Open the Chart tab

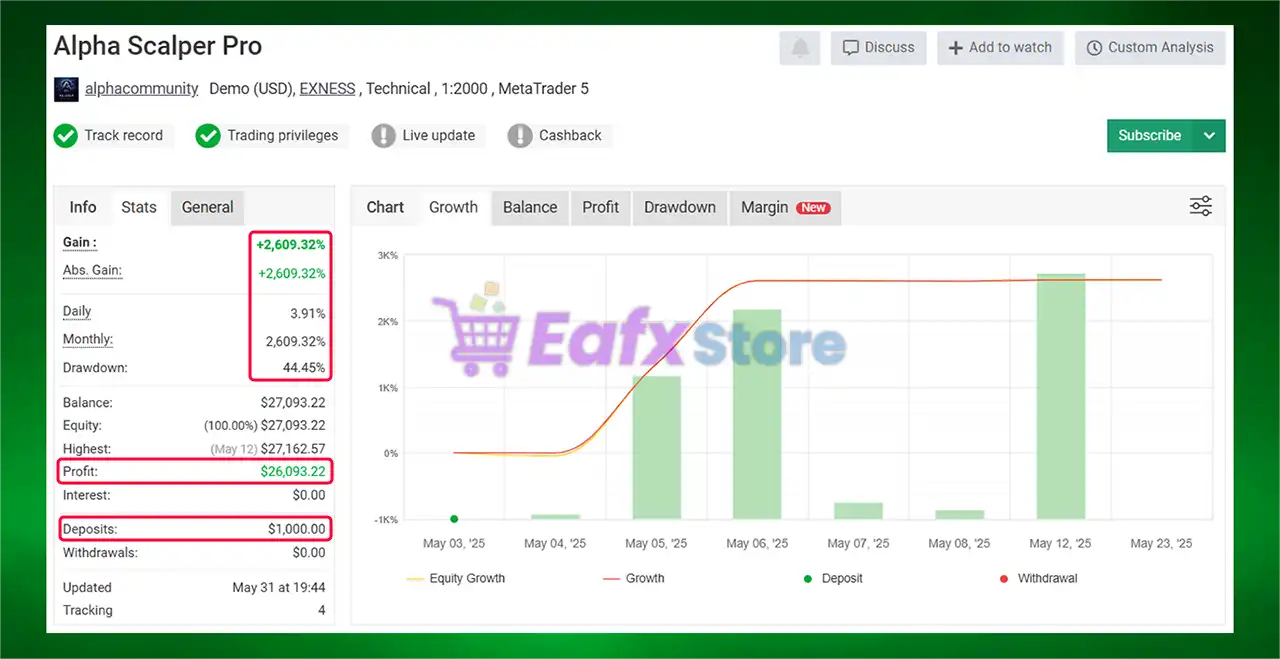385,207
